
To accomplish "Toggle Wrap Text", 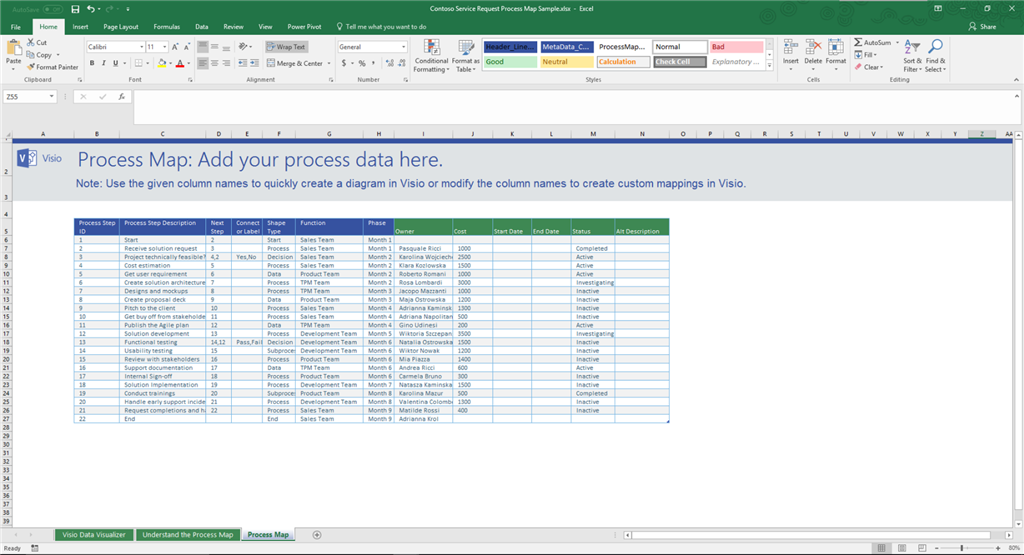I will [286, 47].
